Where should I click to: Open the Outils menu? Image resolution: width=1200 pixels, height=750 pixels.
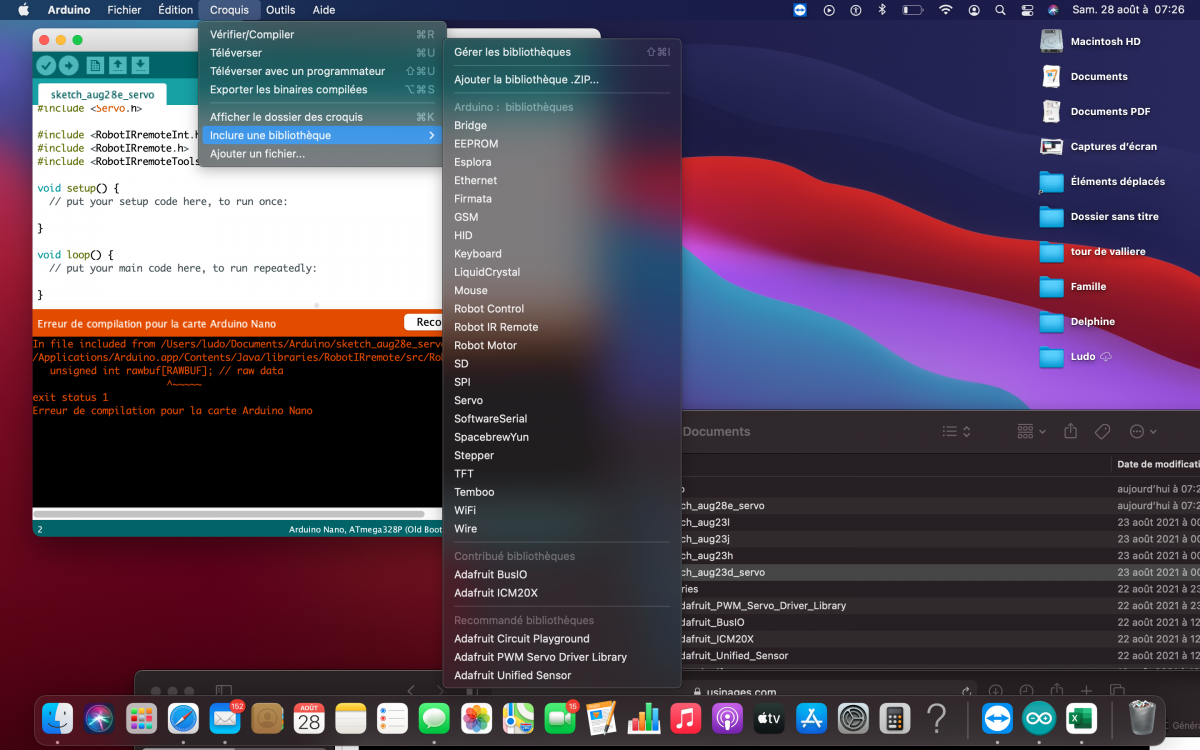[x=280, y=10]
